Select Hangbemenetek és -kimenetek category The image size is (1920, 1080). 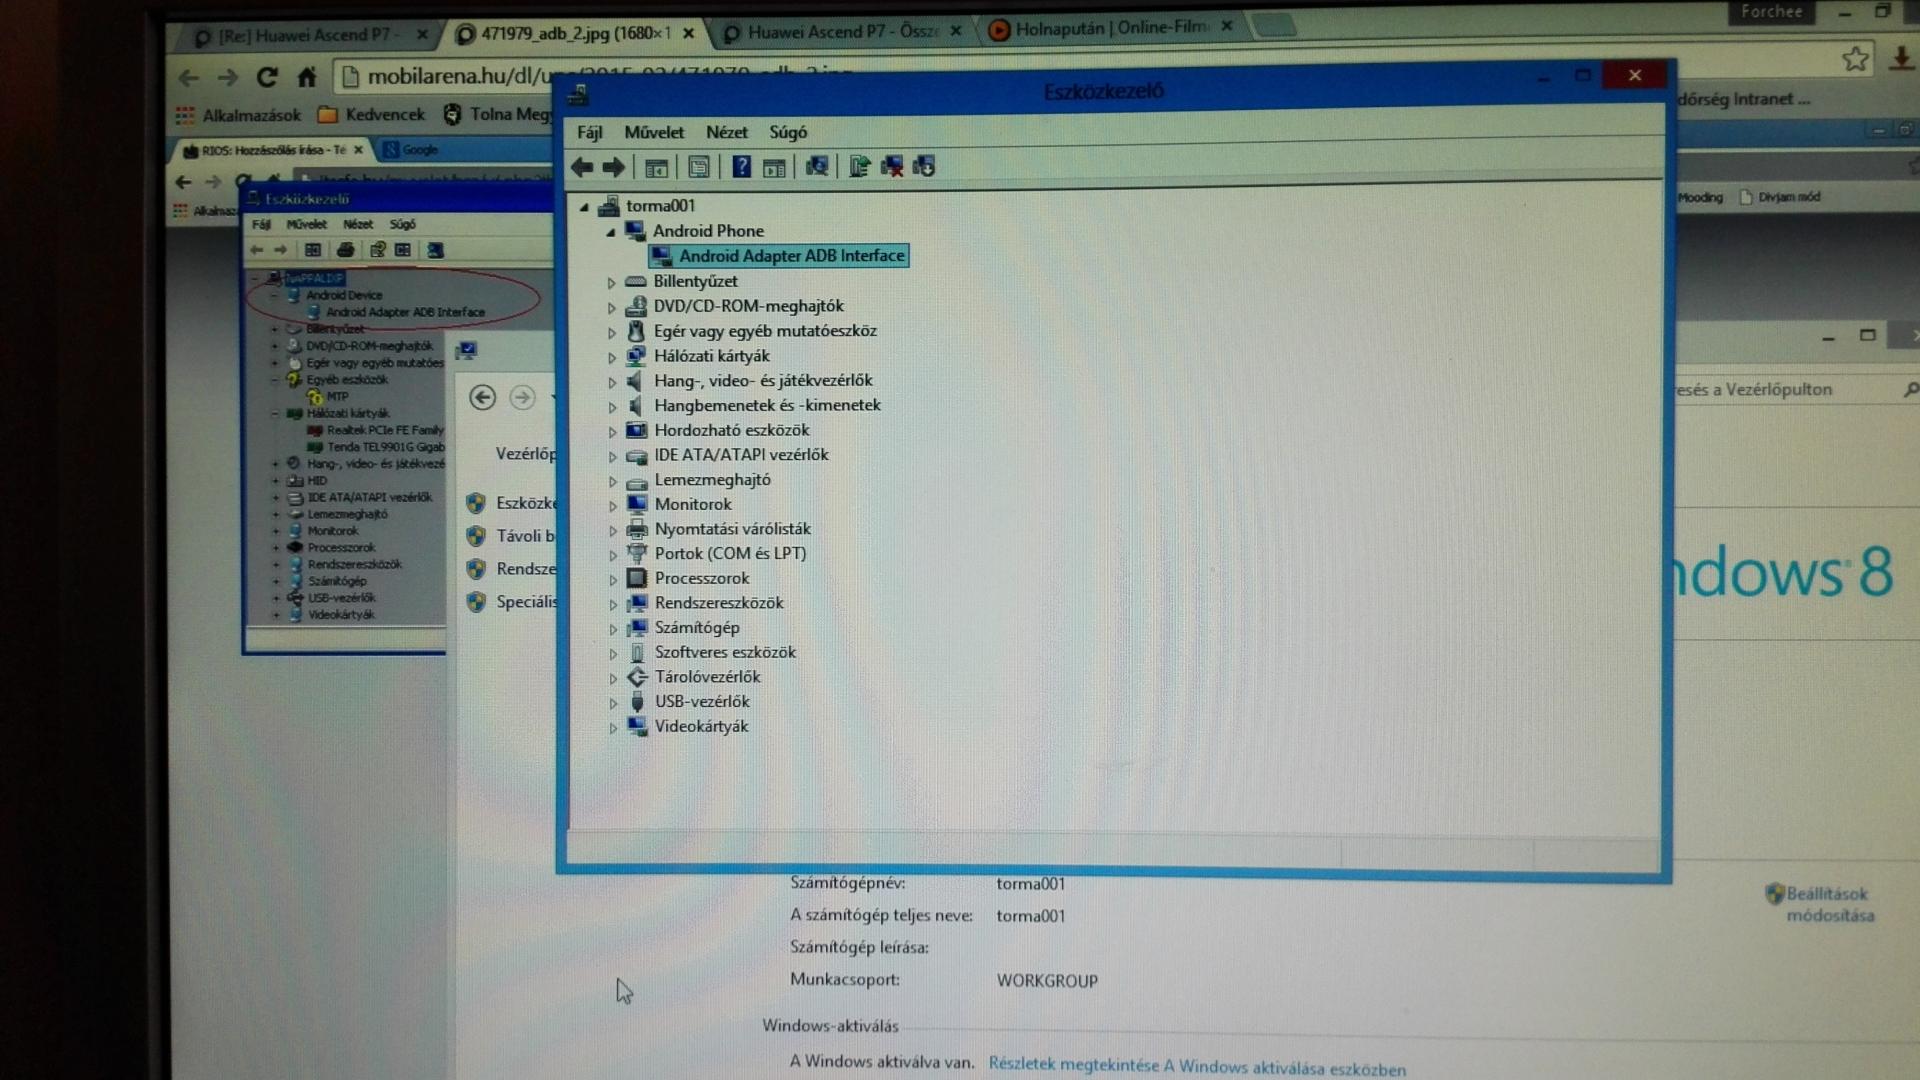tap(767, 405)
